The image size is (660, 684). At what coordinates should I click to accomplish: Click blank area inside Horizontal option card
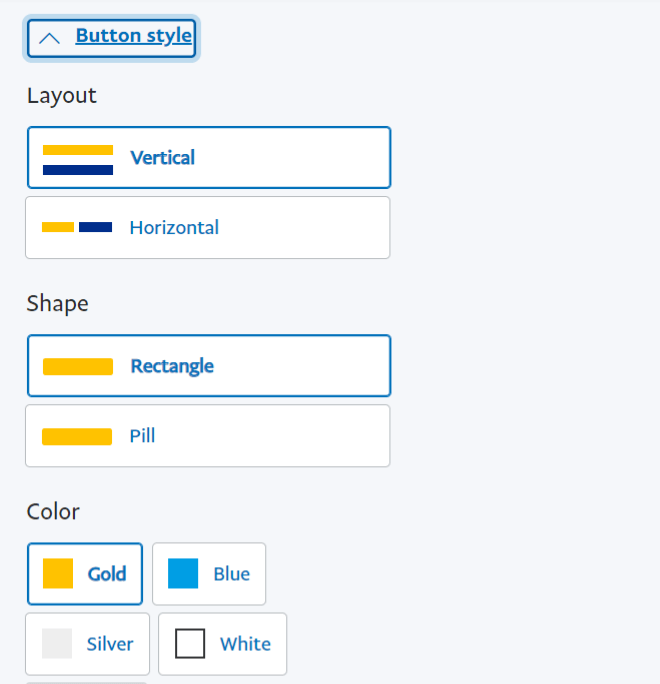tap(305, 227)
